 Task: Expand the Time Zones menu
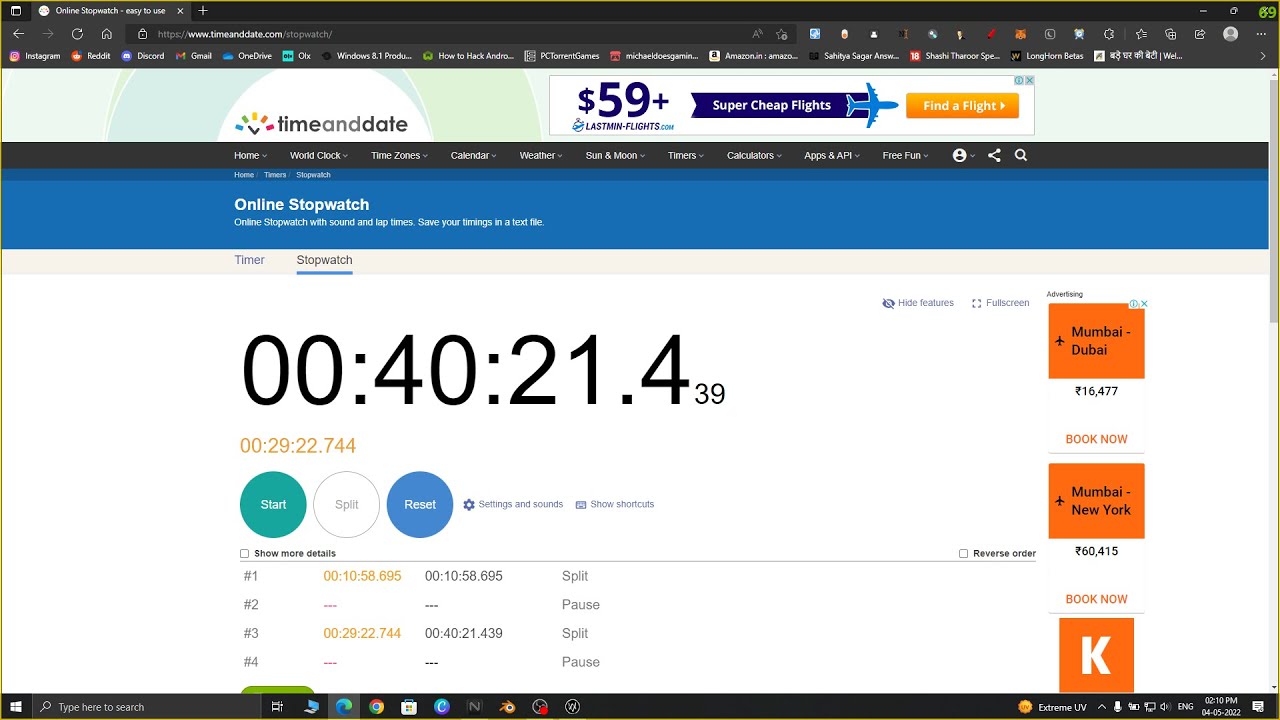399,156
